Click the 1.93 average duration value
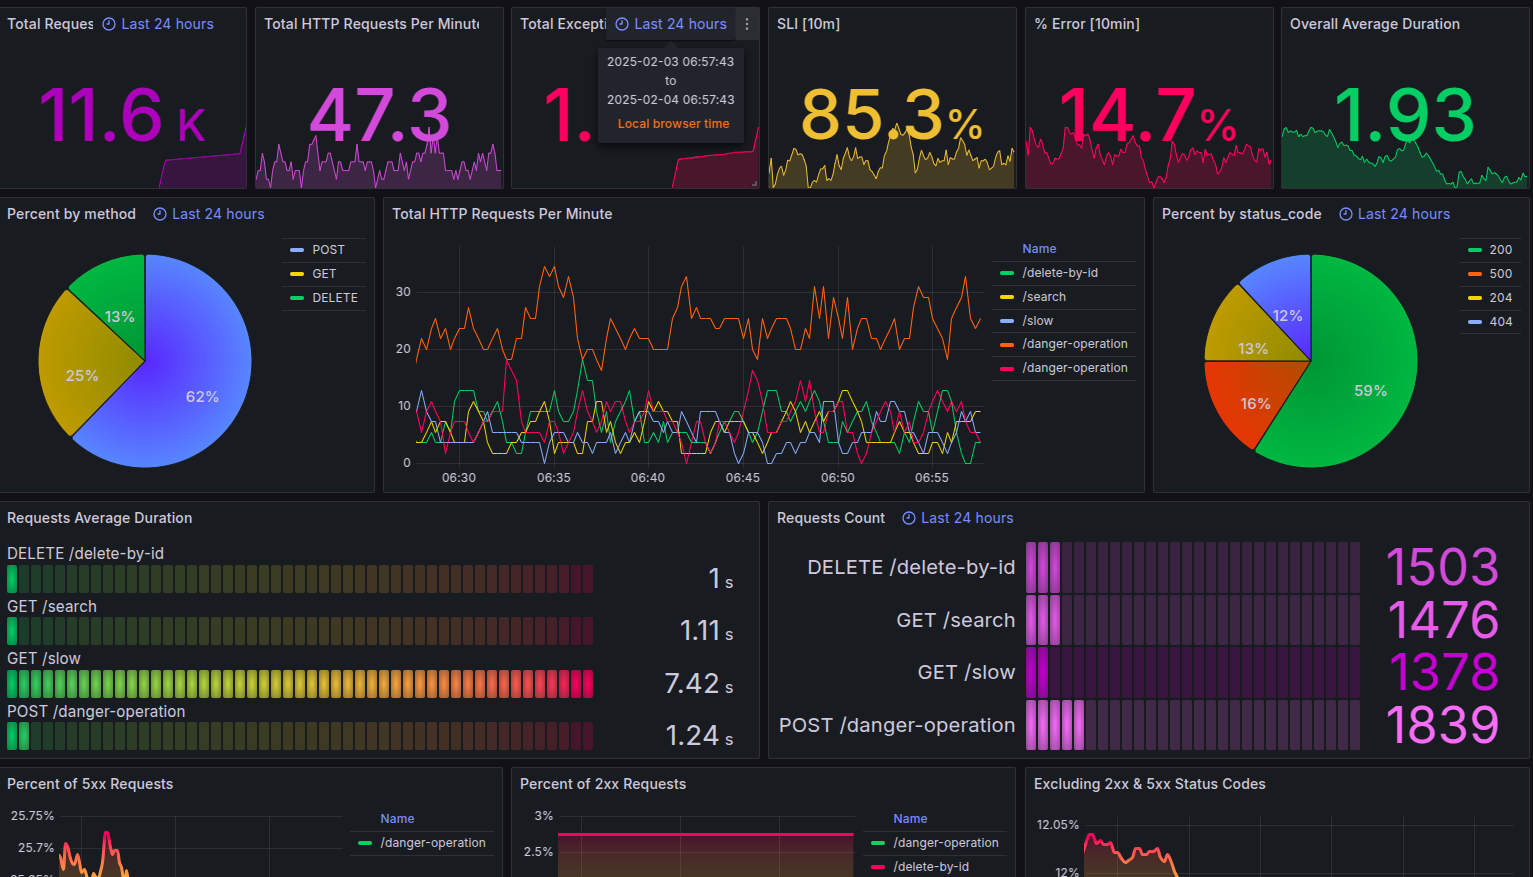 tap(1404, 116)
